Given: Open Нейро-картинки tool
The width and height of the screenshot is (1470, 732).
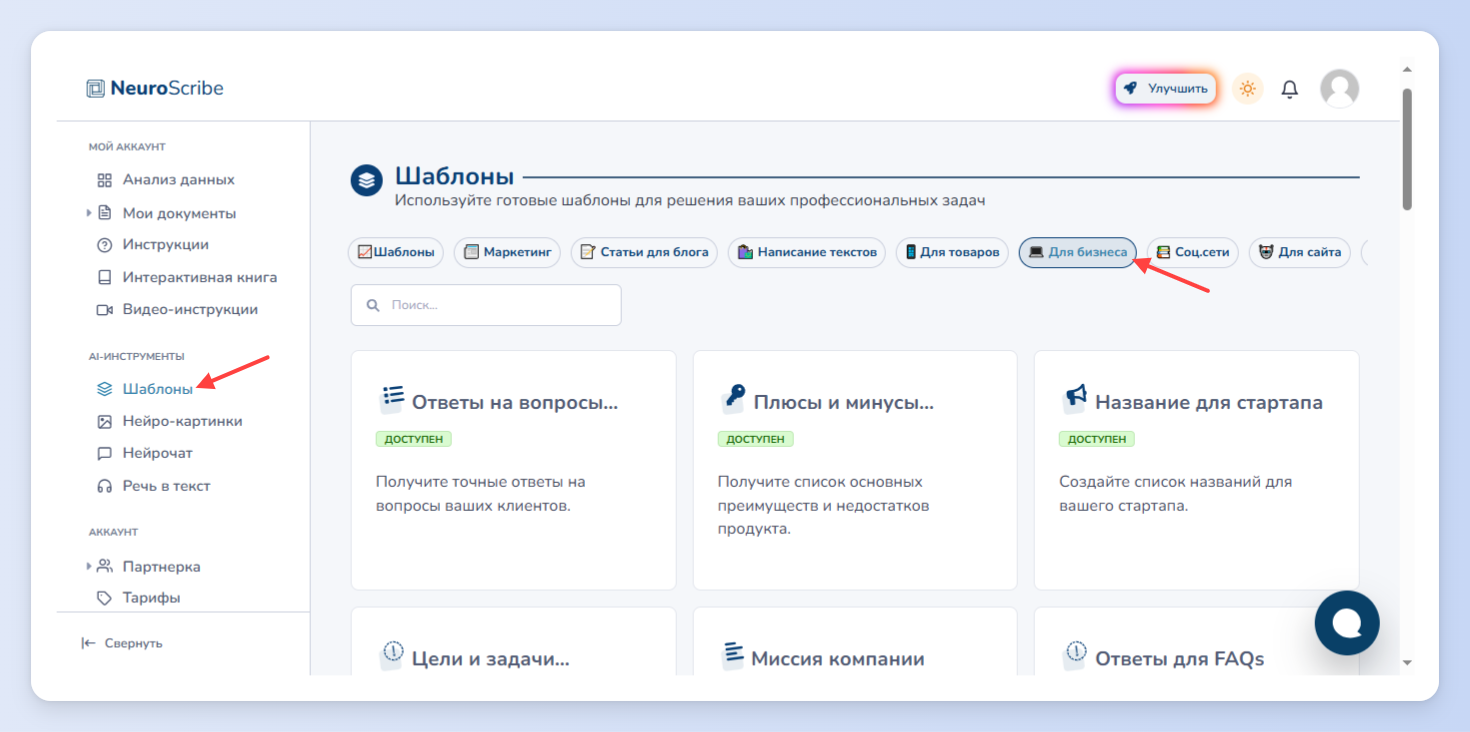Looking at the screenshot, I should [x=182, y=422].
